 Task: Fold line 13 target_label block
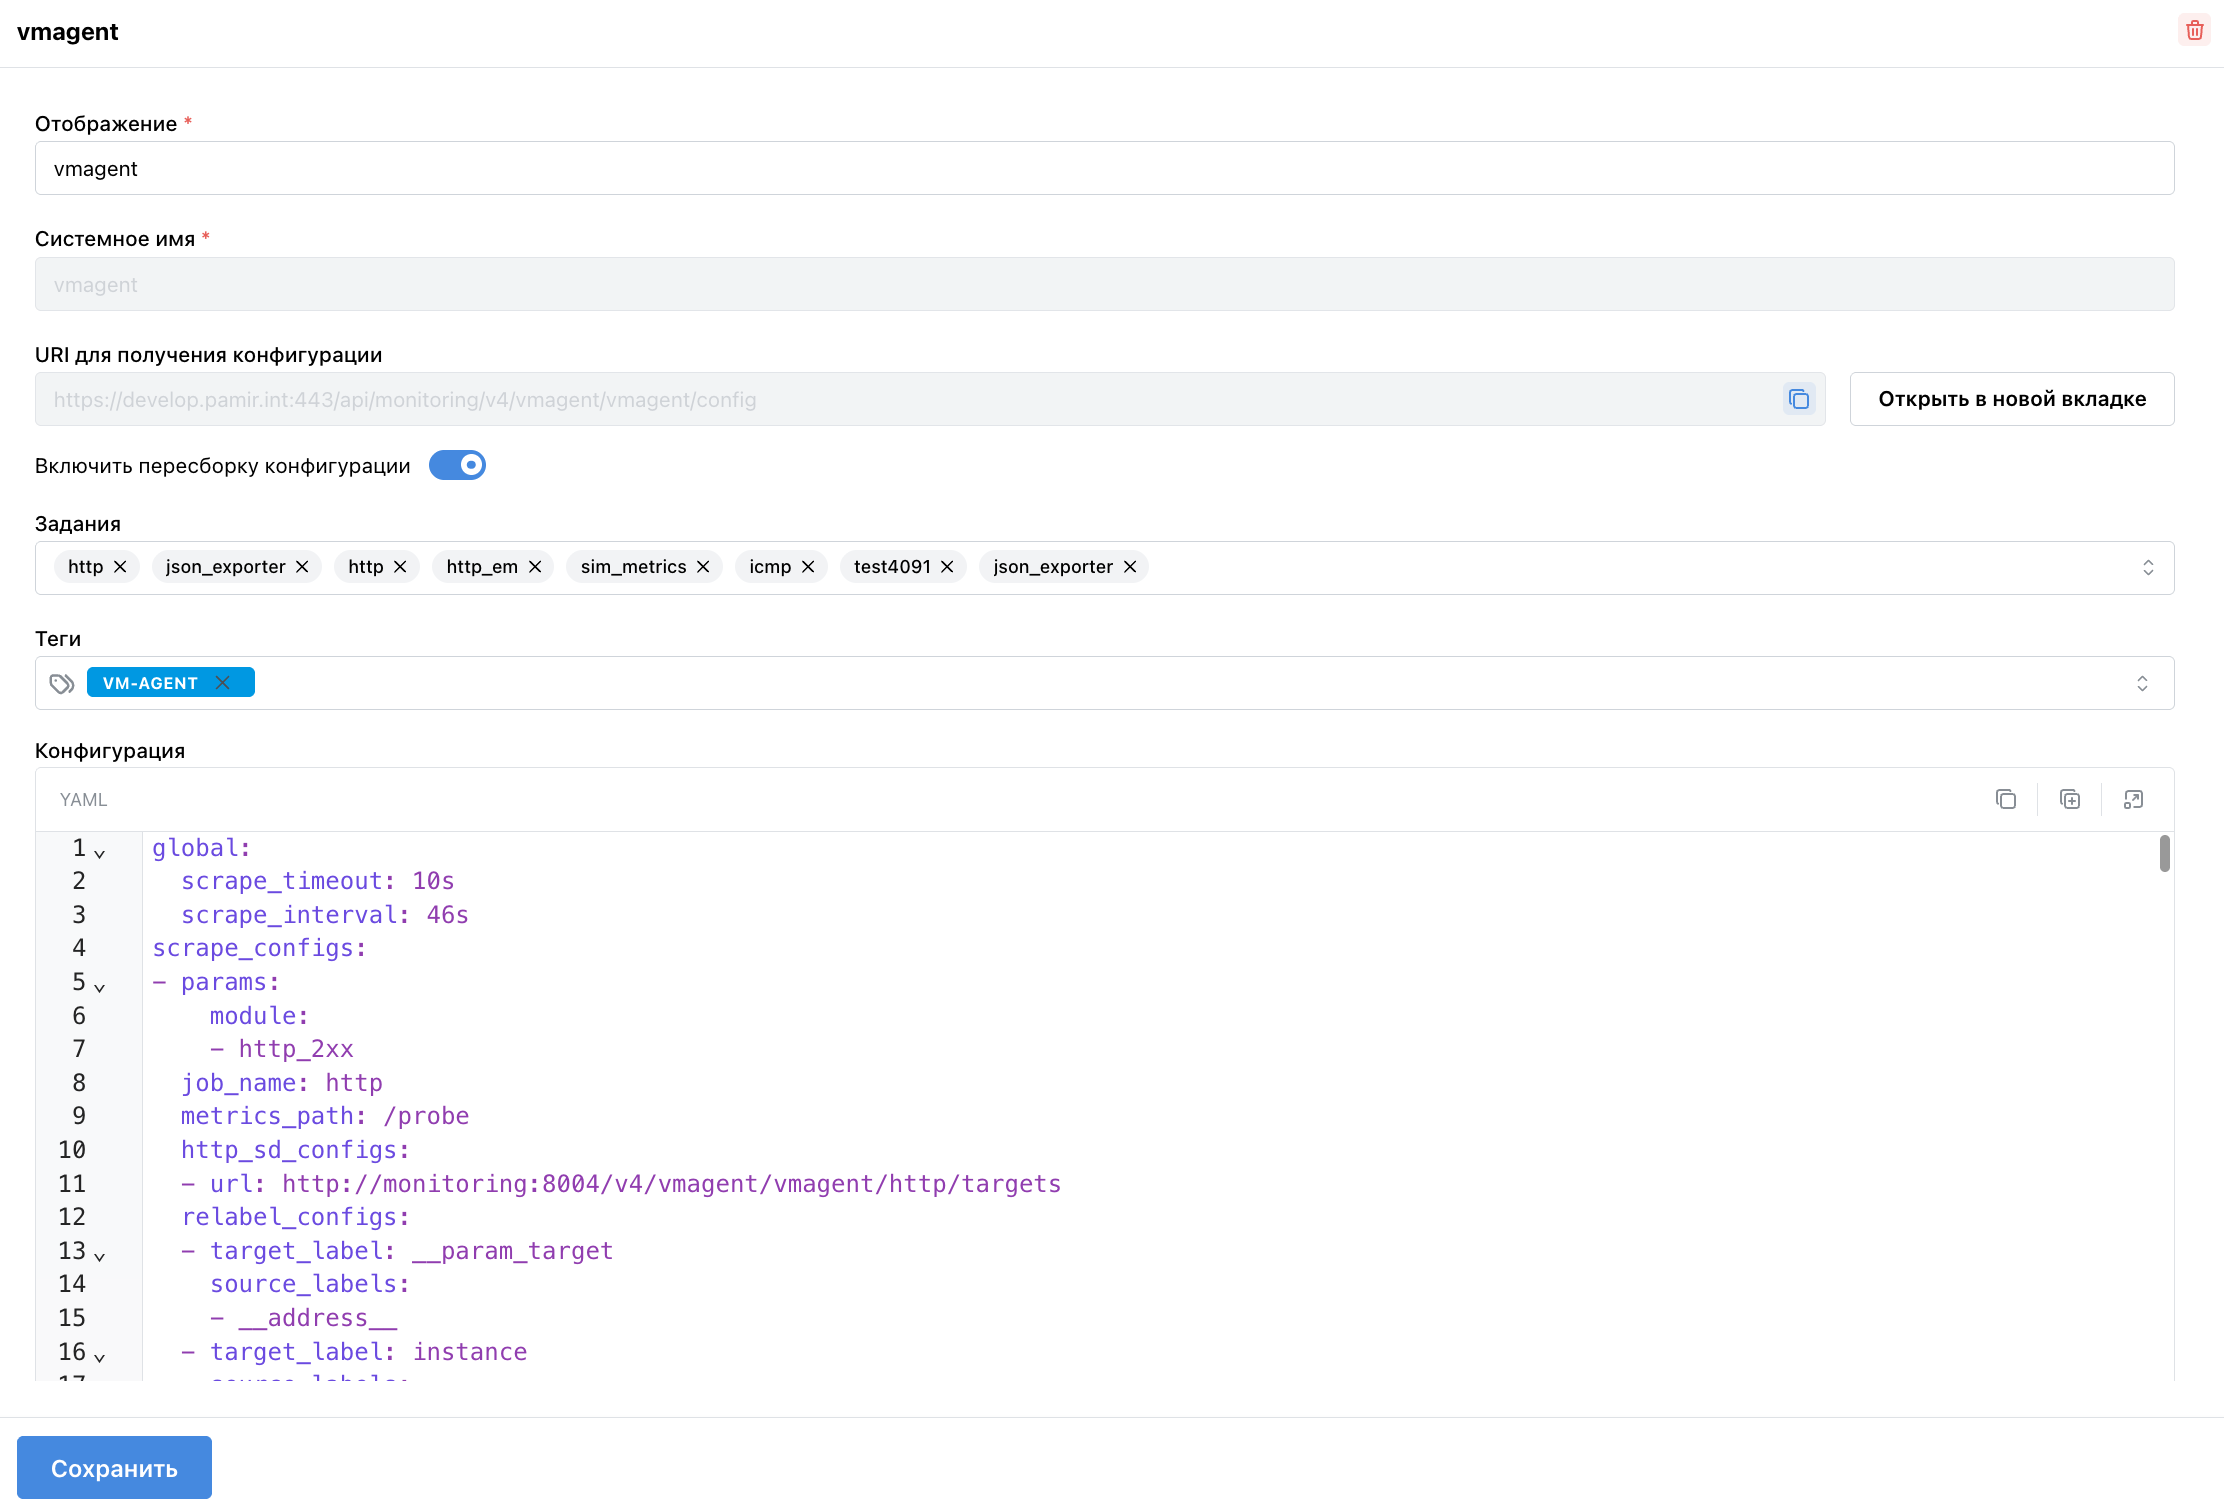tap(99, 1256)
